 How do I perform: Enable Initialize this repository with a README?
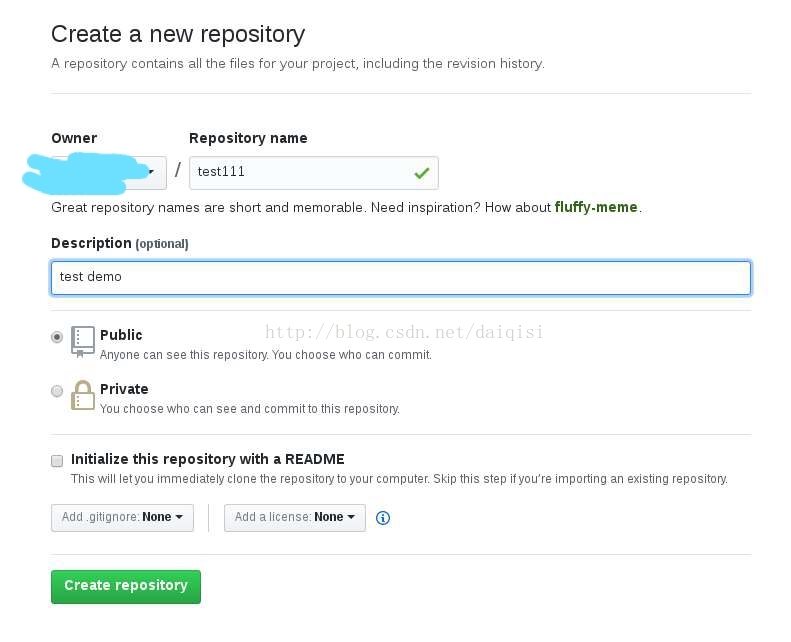tap(57, 460)
